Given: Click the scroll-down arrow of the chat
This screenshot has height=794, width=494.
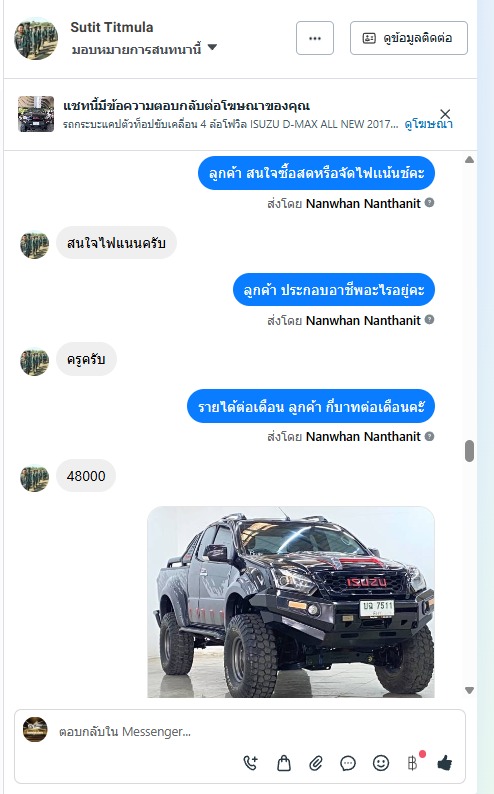Looking at the screenshot, I should [x=469, y=690].
